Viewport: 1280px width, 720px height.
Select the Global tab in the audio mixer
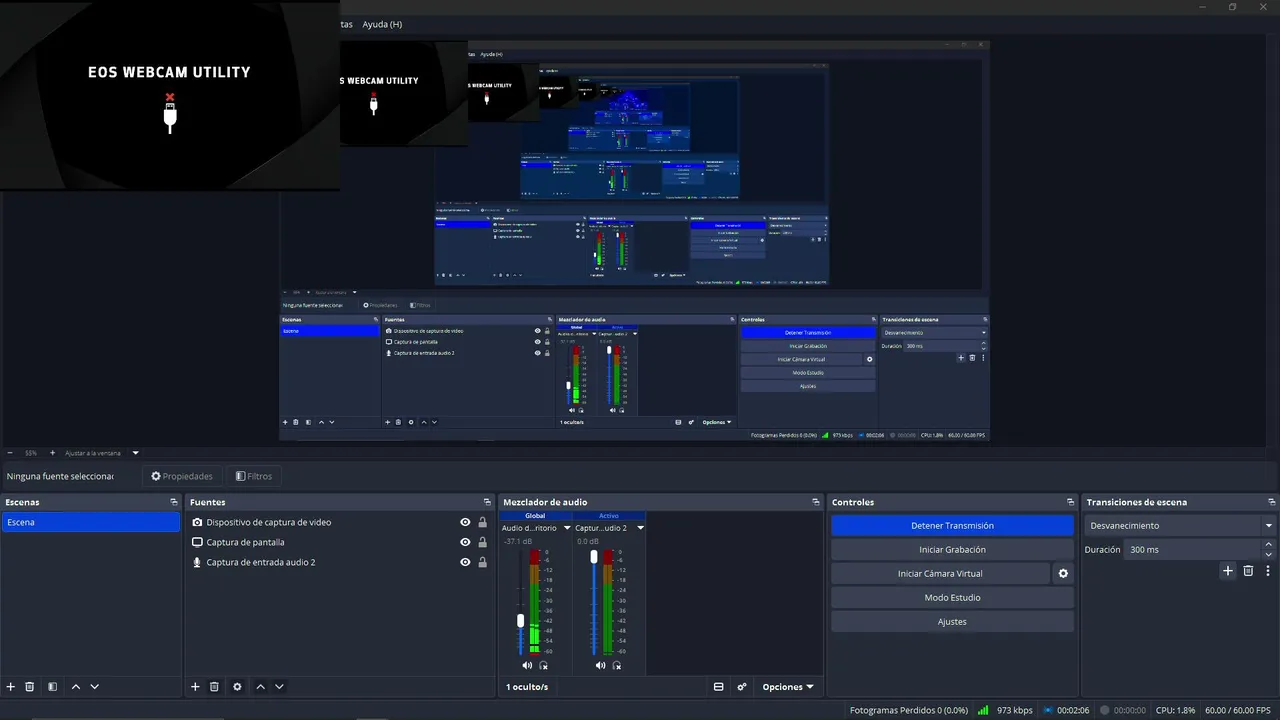535,516
